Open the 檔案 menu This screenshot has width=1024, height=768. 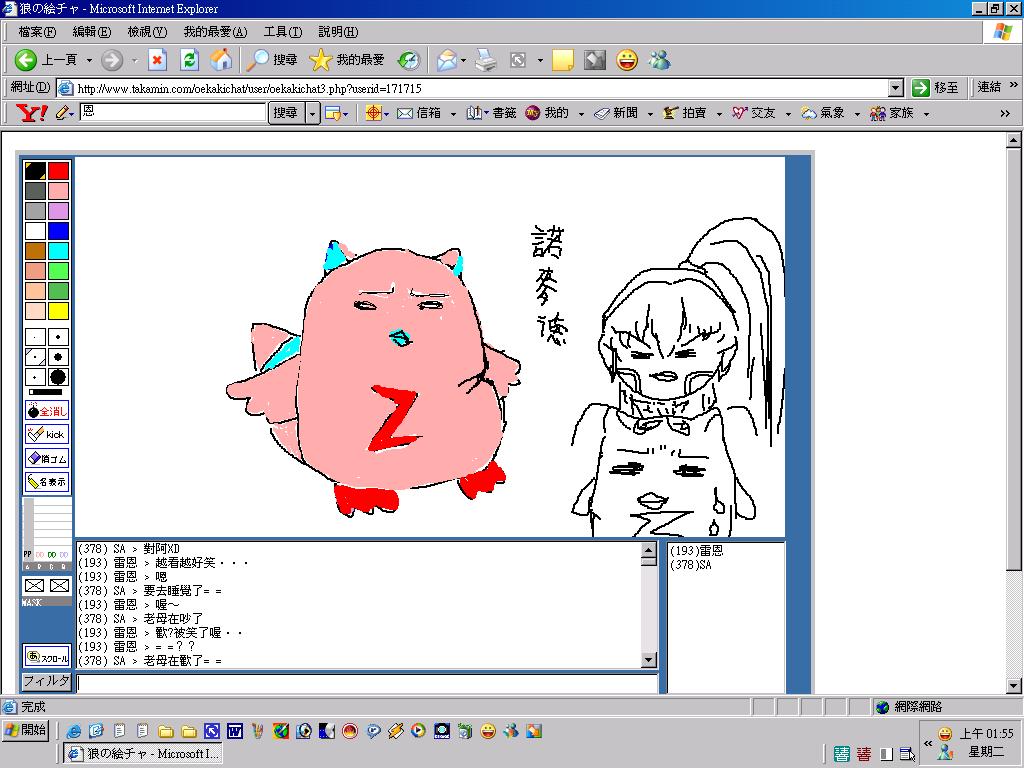point(36,32)
